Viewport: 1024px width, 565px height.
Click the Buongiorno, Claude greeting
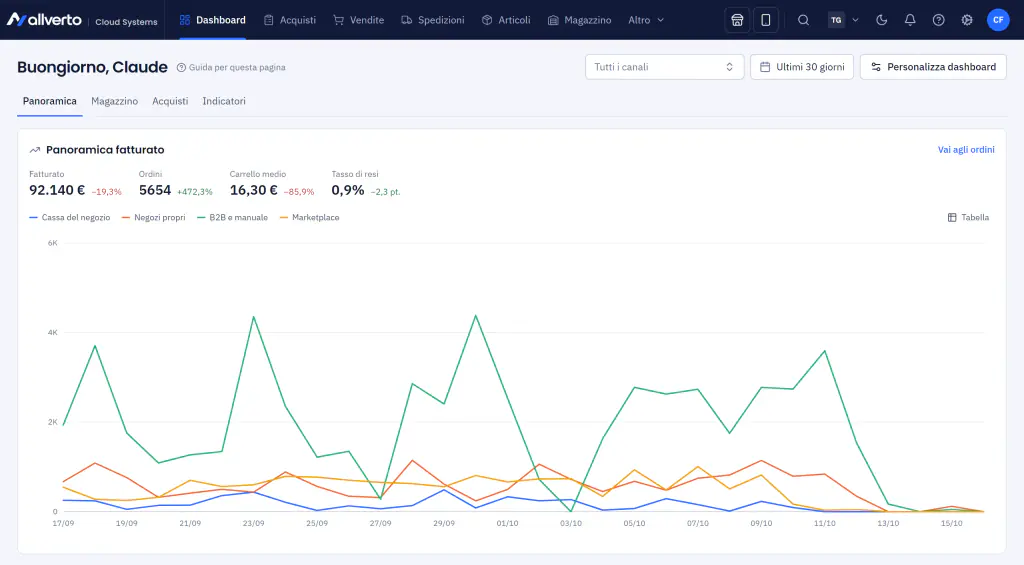click(x=92, y=67)
